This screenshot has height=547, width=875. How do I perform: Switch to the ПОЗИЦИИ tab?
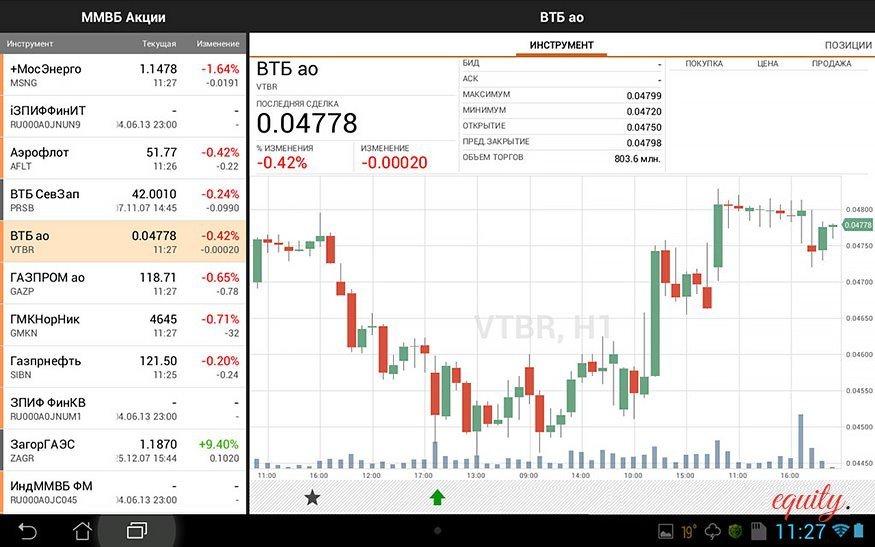(x=848, y=45)
